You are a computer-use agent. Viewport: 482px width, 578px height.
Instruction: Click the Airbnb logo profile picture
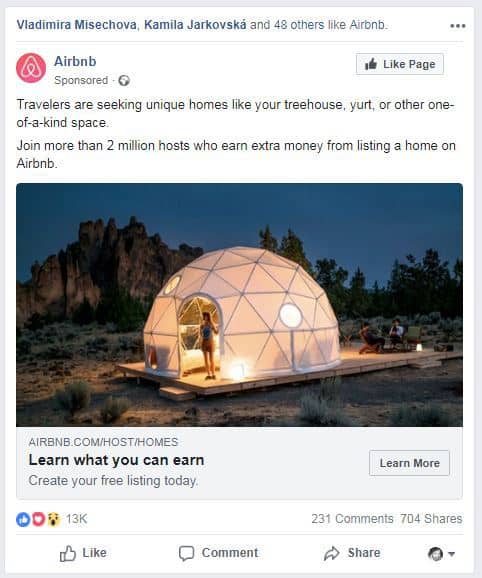(31, 68)
